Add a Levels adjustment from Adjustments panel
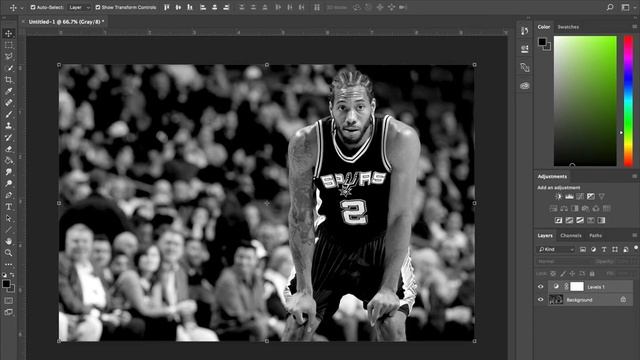The width and height of the screenshot is (640, 360). [569, 196]
